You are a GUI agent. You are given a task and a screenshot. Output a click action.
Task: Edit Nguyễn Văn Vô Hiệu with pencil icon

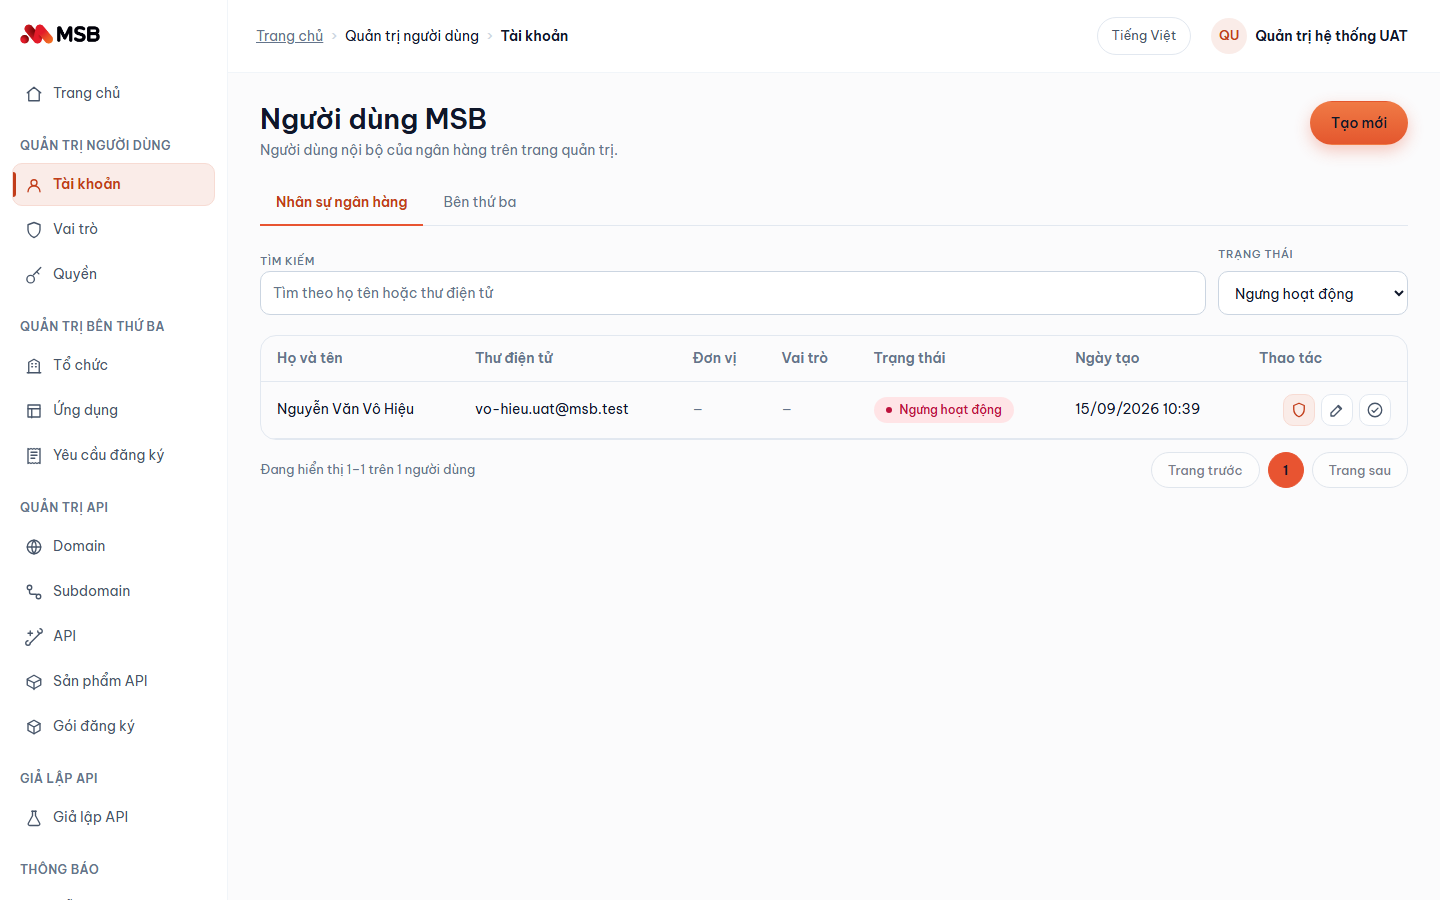pos(1337,410)
